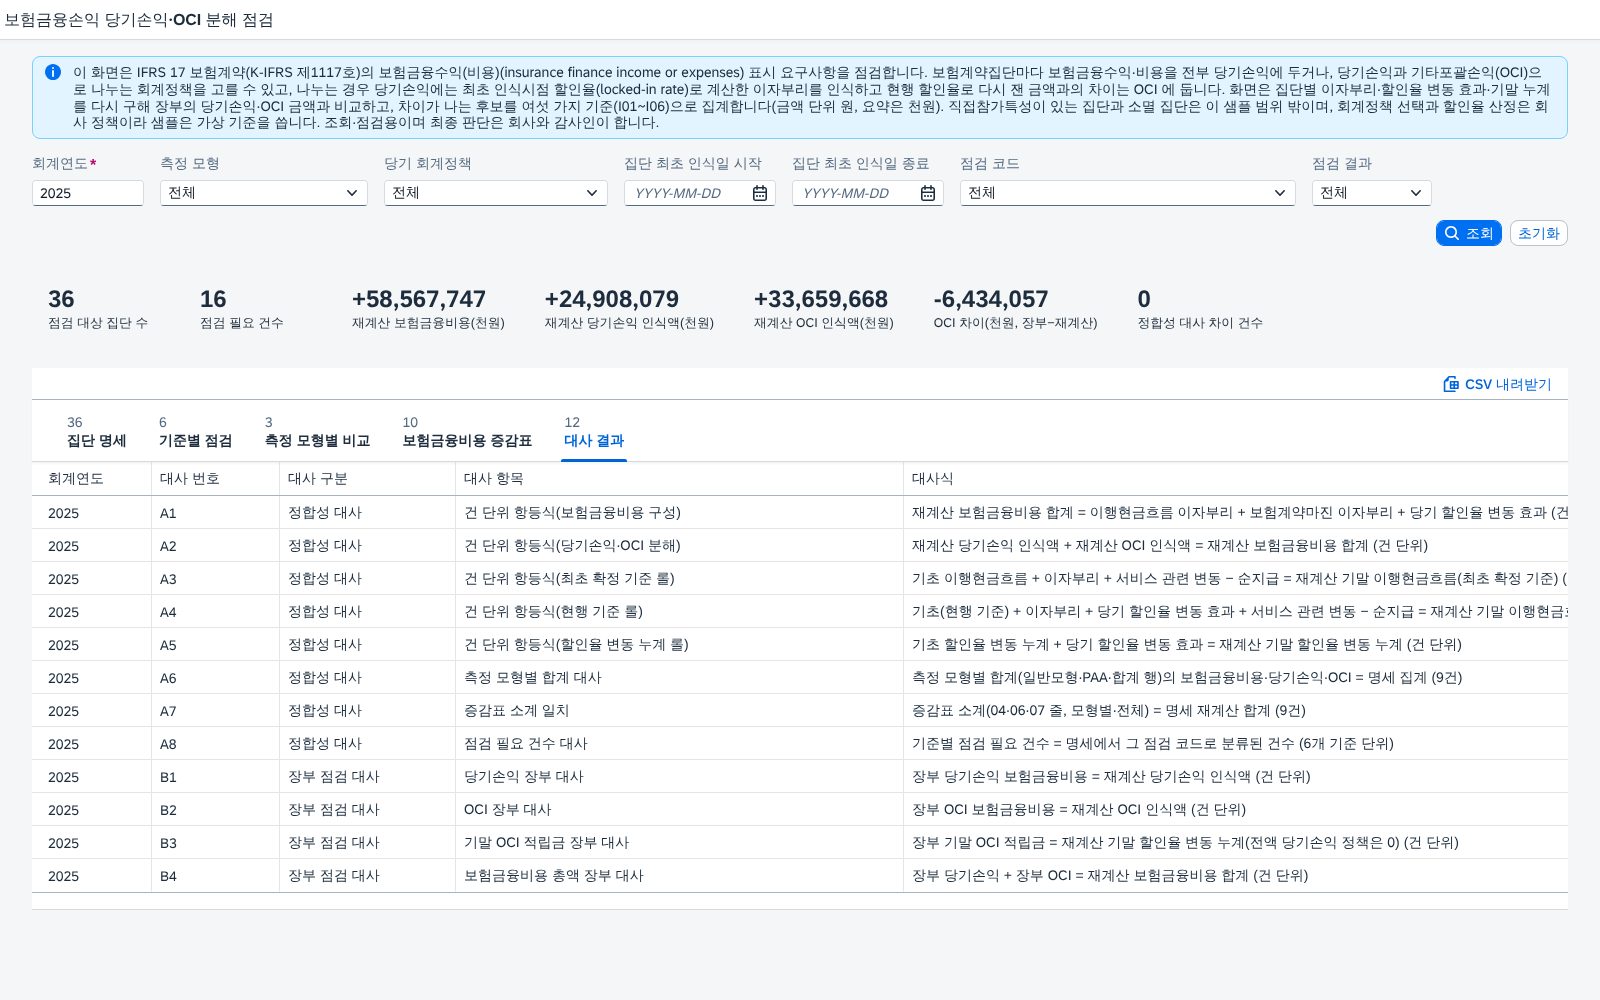This screenshot has height=1000, width=1600.
Task: Click the 16 점검 필요 건수 value
Action: point(213,299)
